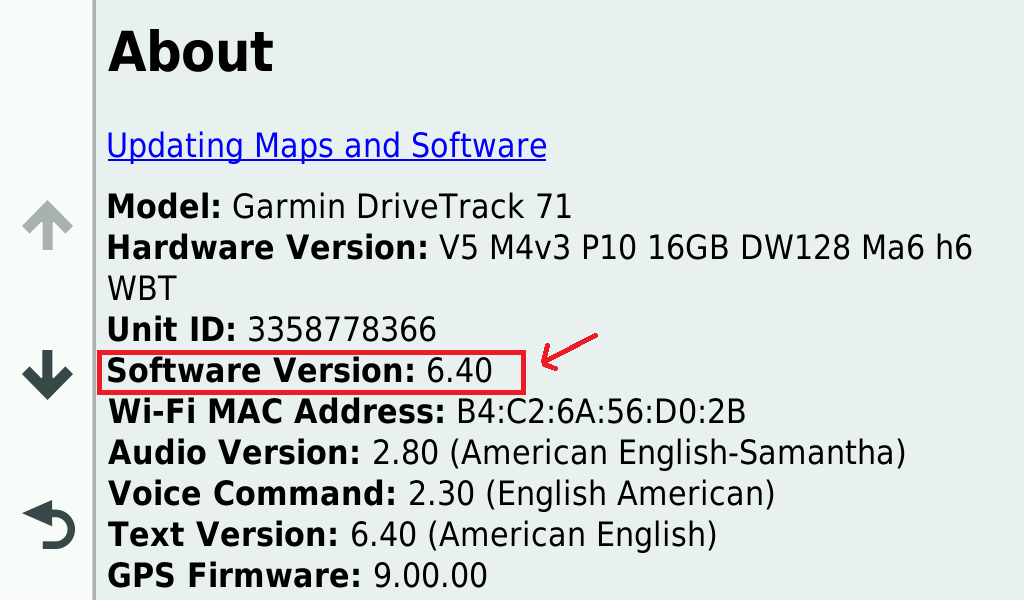This screenshot has width=1024, height=600.
Task: Click the GPS Firmware value 9.00.00
Action: pos(429,576)
